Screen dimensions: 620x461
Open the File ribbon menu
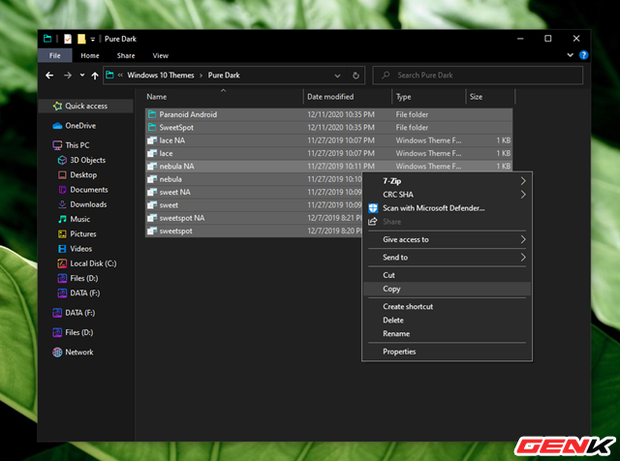pos(55,56)
